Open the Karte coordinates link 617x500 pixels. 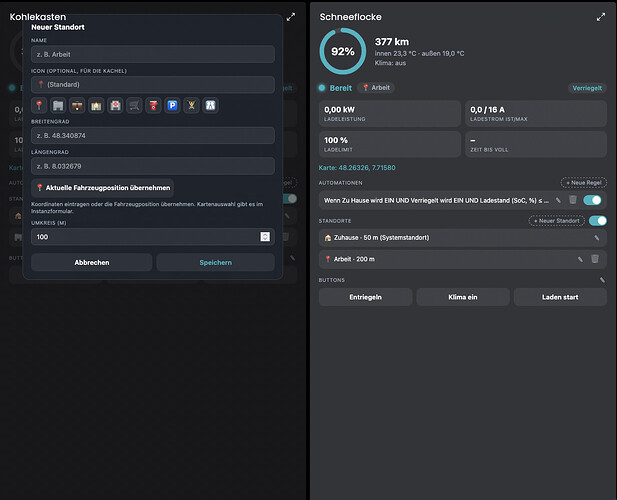(x=357, y=168)
